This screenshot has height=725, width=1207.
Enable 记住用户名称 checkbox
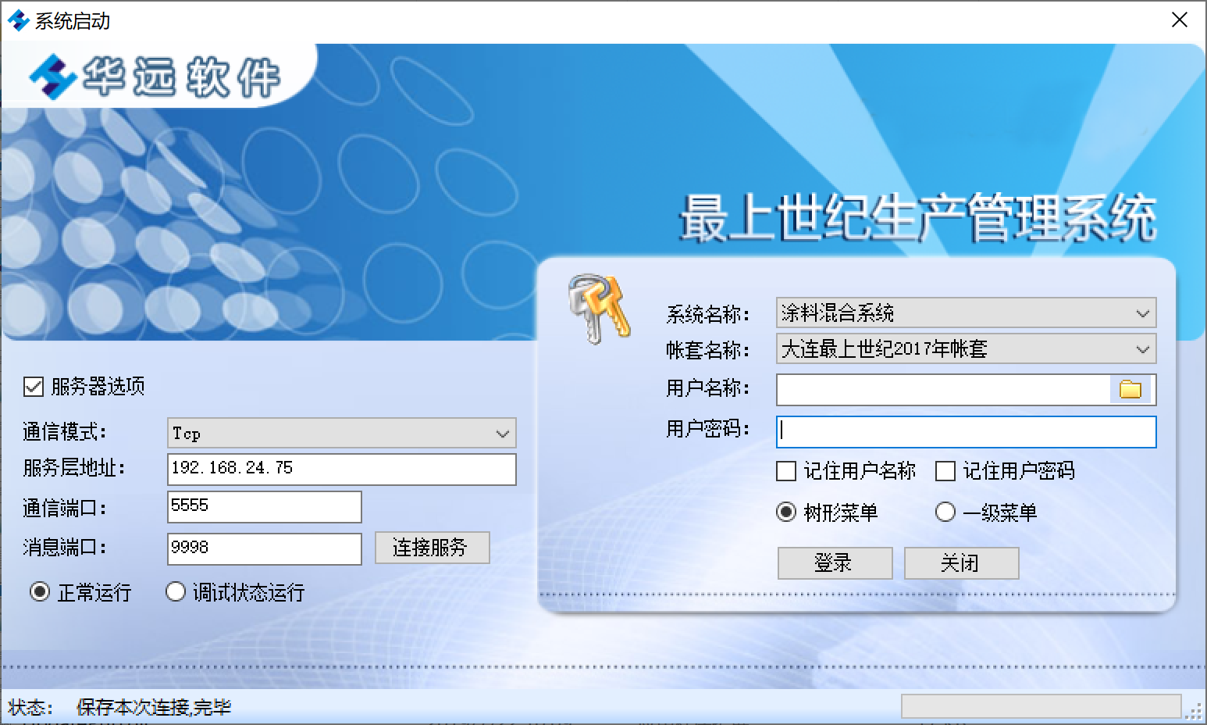[x=787, y=471]
